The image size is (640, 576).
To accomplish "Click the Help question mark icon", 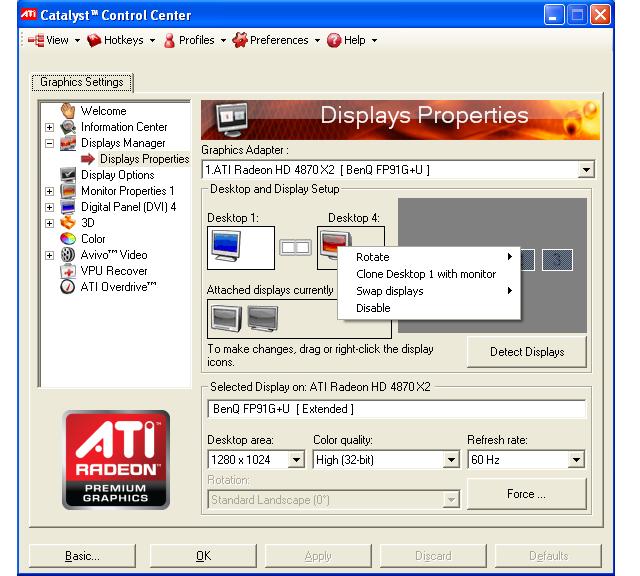I will pyautogui.click(x=334, y=40).
